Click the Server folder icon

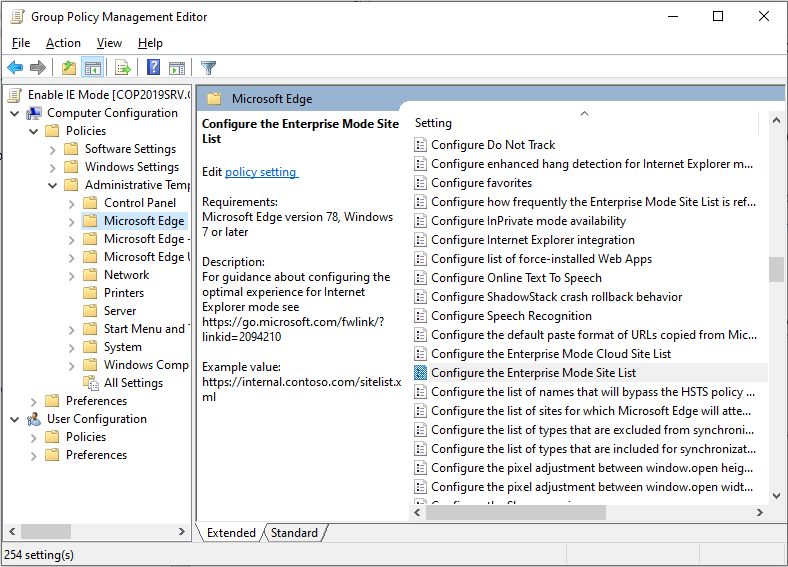coord(90,311)
